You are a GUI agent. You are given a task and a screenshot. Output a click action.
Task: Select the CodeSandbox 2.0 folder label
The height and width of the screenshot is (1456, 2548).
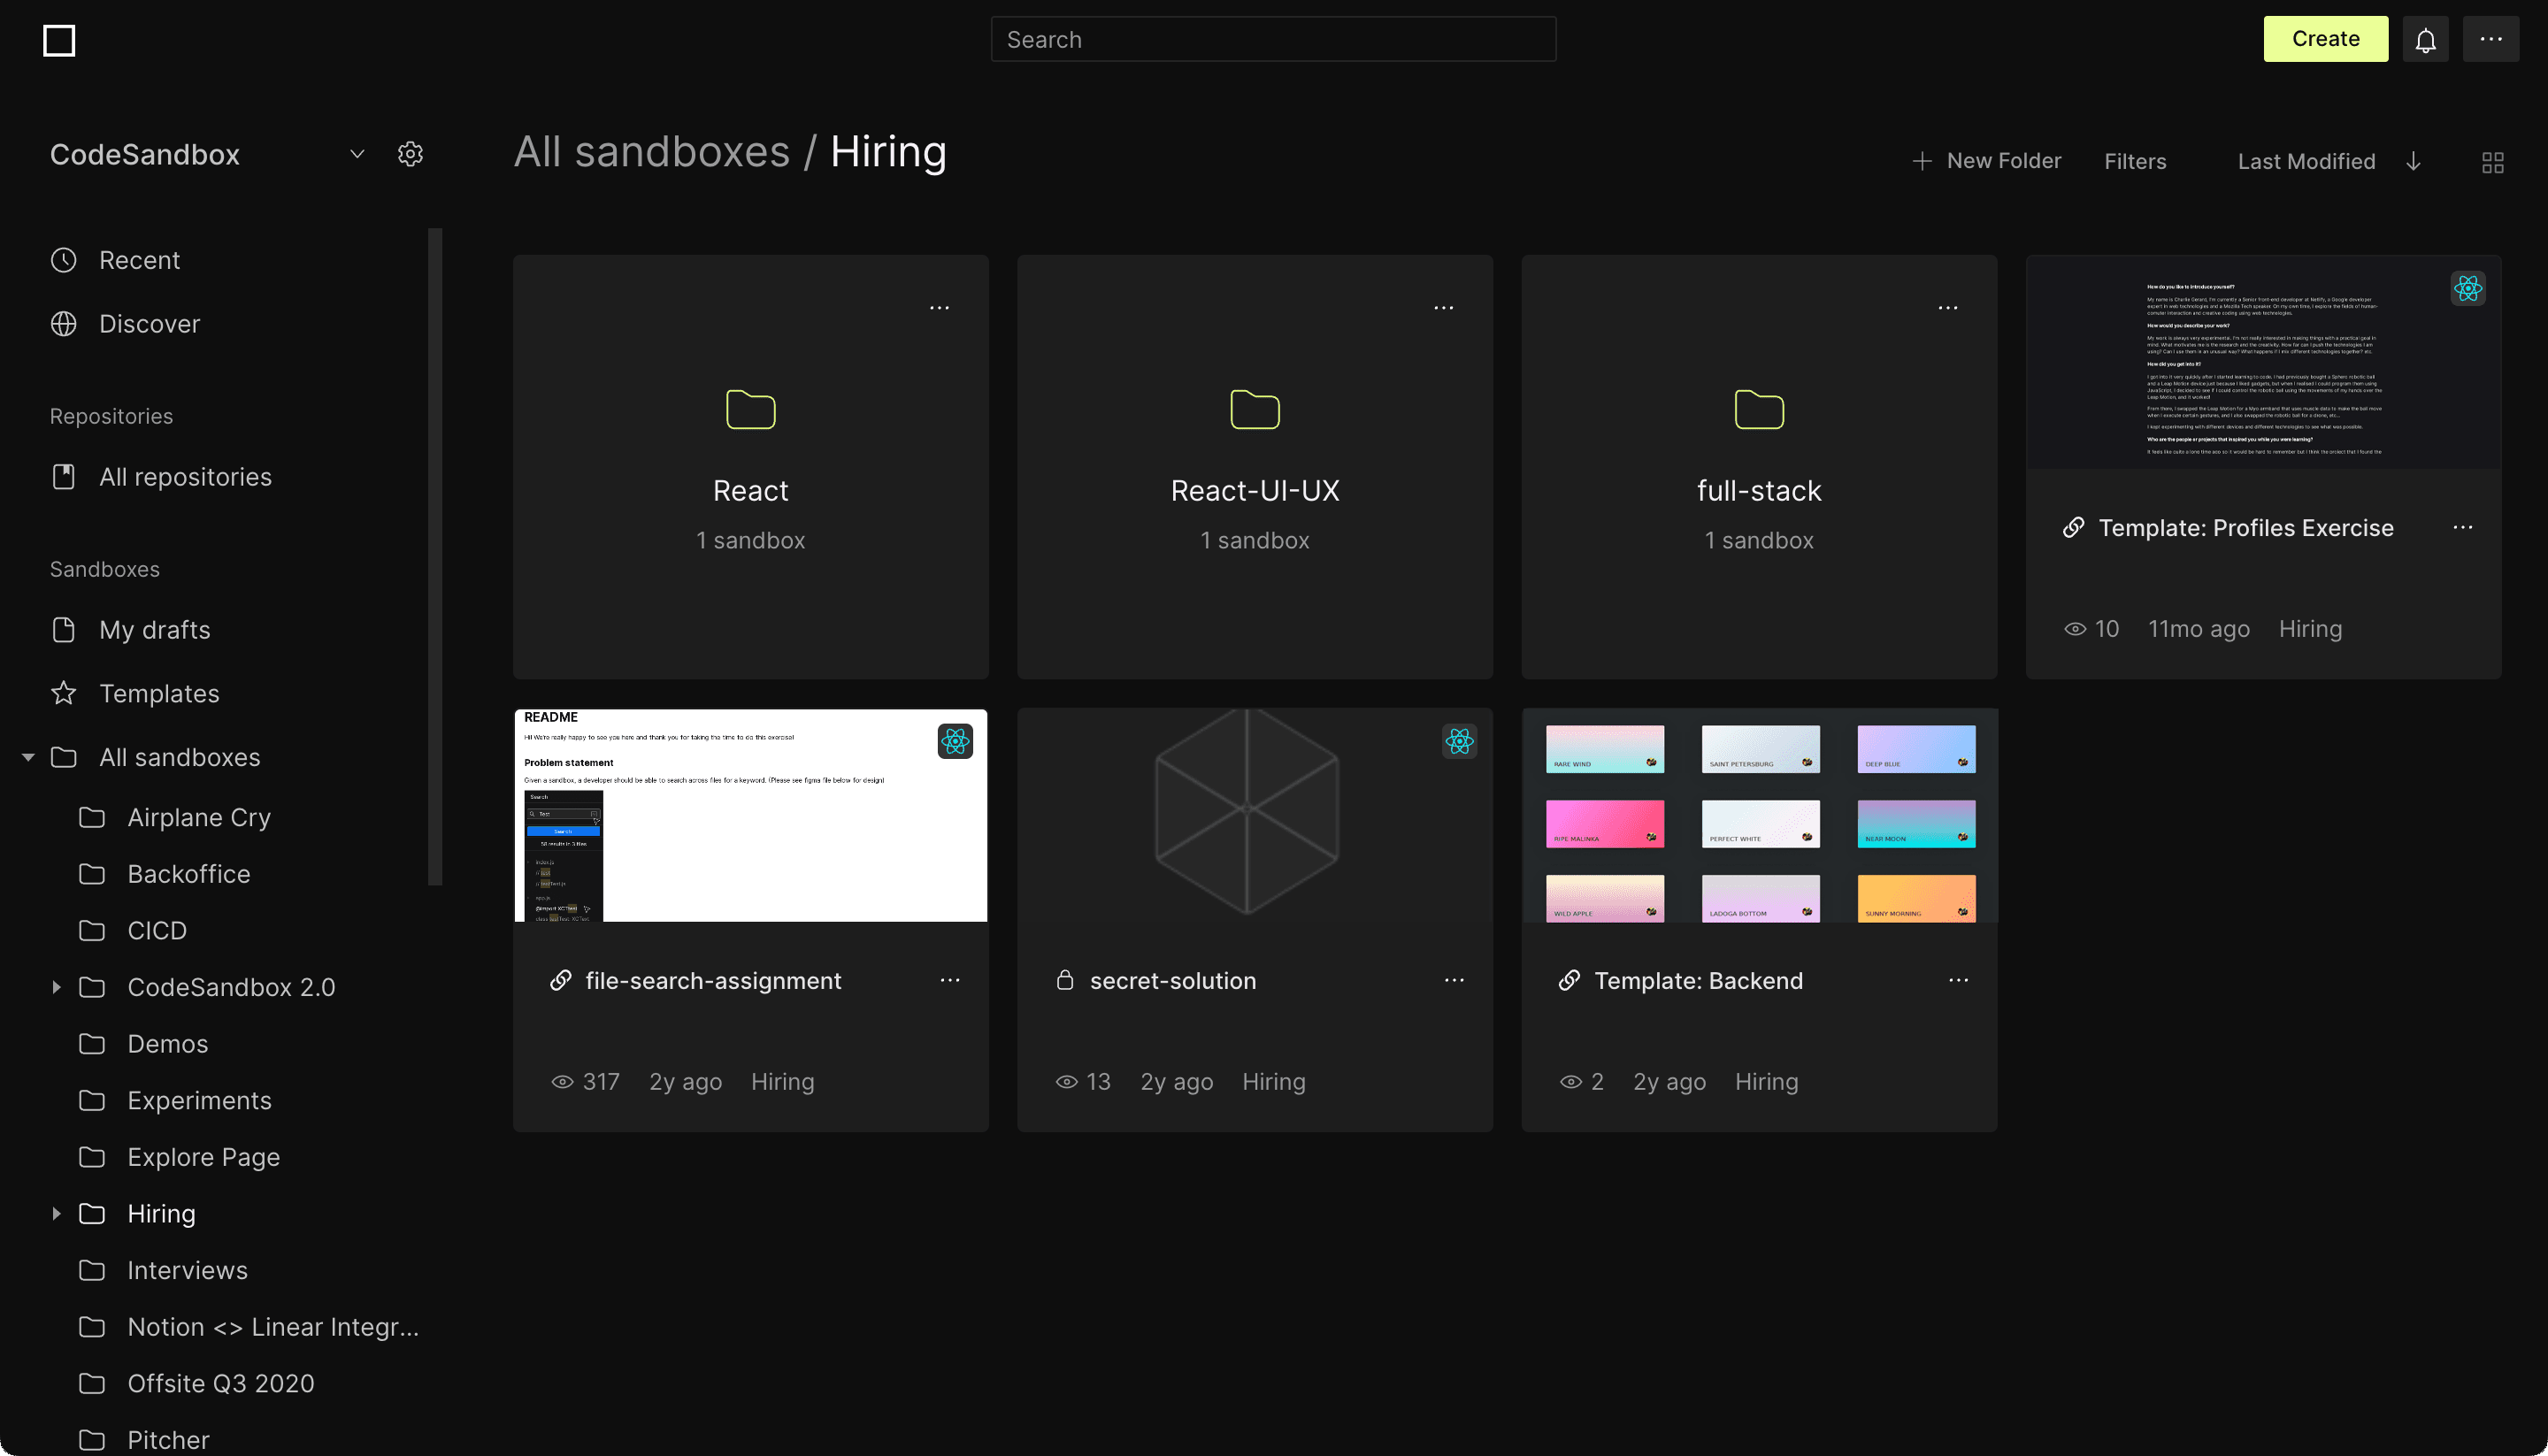[231, 987]
